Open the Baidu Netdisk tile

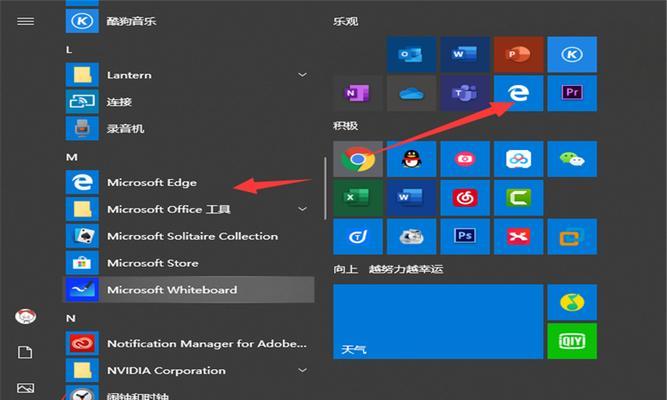(518, 159)
